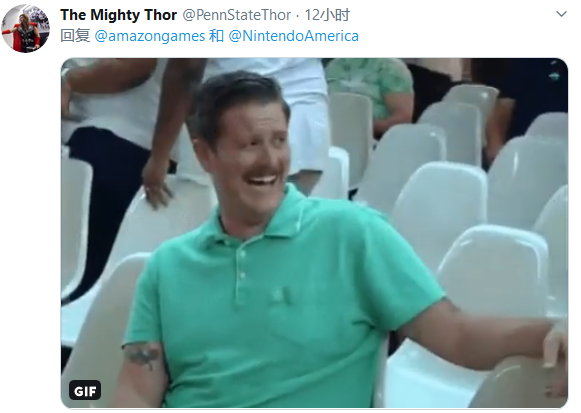
Task: Open the @NintendoAmerica mention link
Action: point(293,36)
